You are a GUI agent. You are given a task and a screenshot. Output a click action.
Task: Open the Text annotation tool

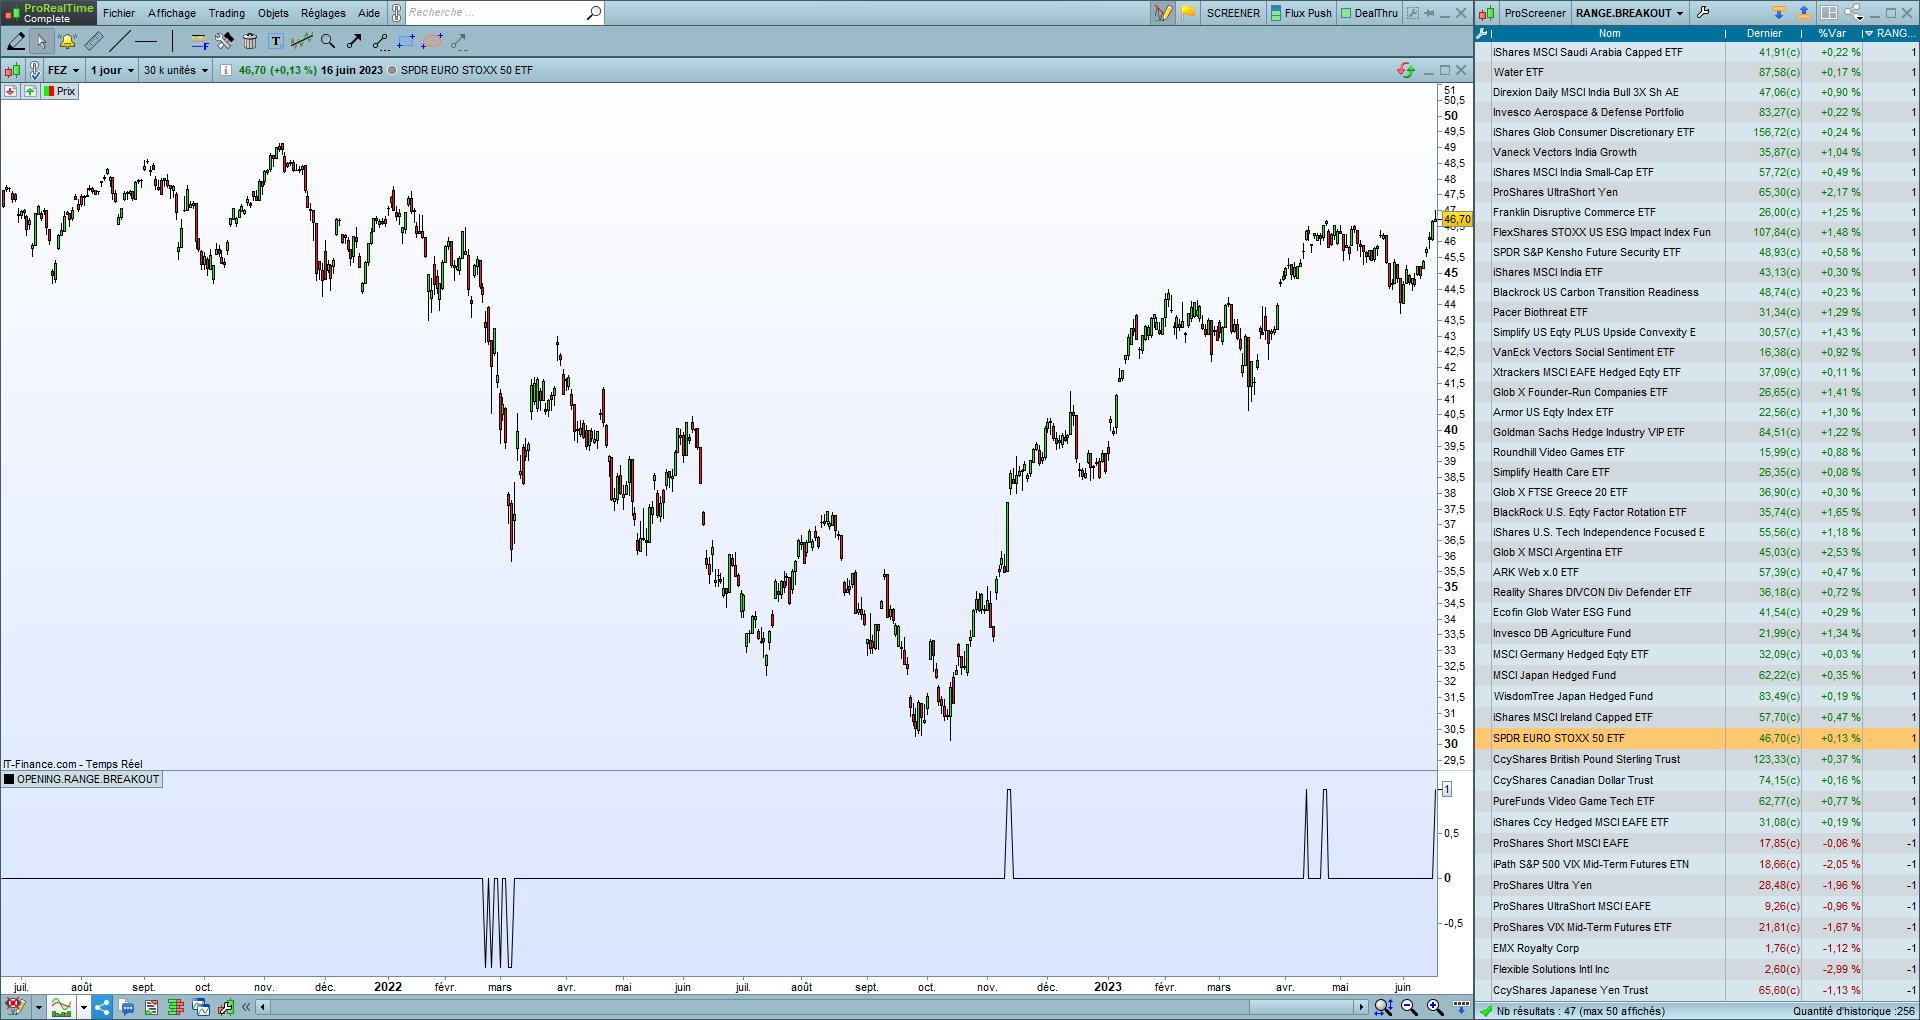point(276,41)
